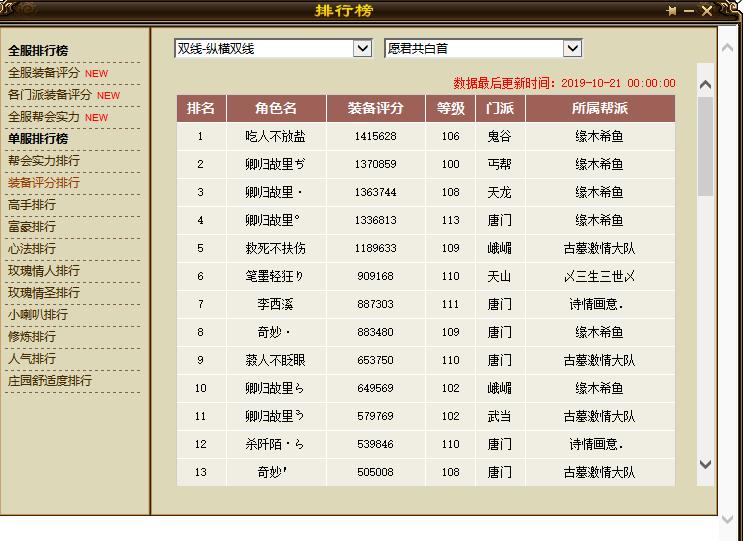This screenshot has height=541, width=743.
Task: Click score value 1370859
Action: 375,164
